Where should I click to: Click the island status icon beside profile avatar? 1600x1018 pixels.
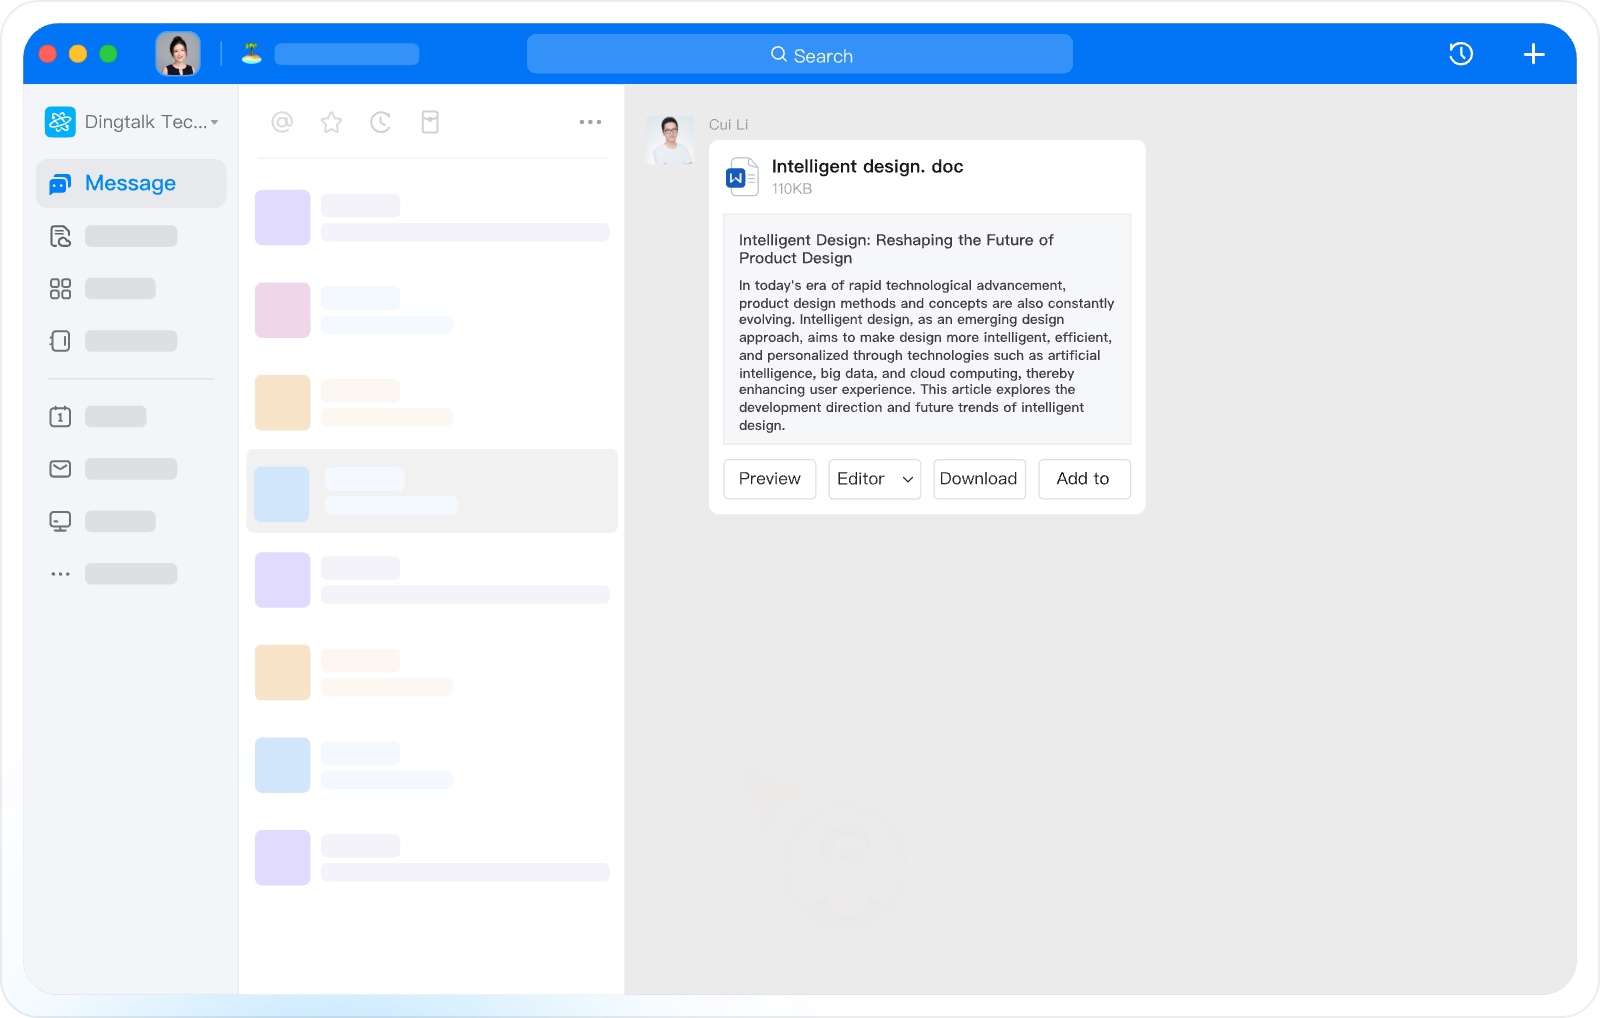[x=251, y=54]
